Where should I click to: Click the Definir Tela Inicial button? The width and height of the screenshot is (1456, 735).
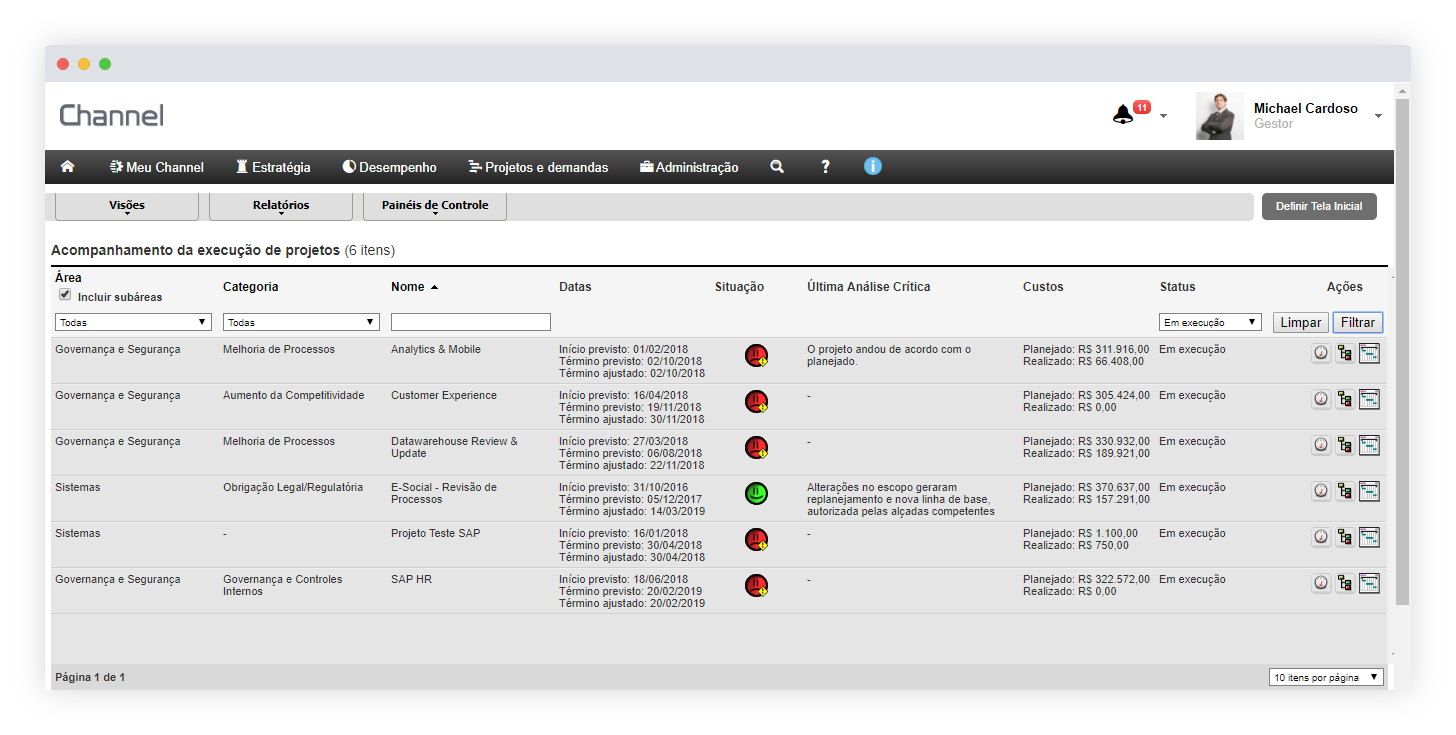coord(1319,206)
